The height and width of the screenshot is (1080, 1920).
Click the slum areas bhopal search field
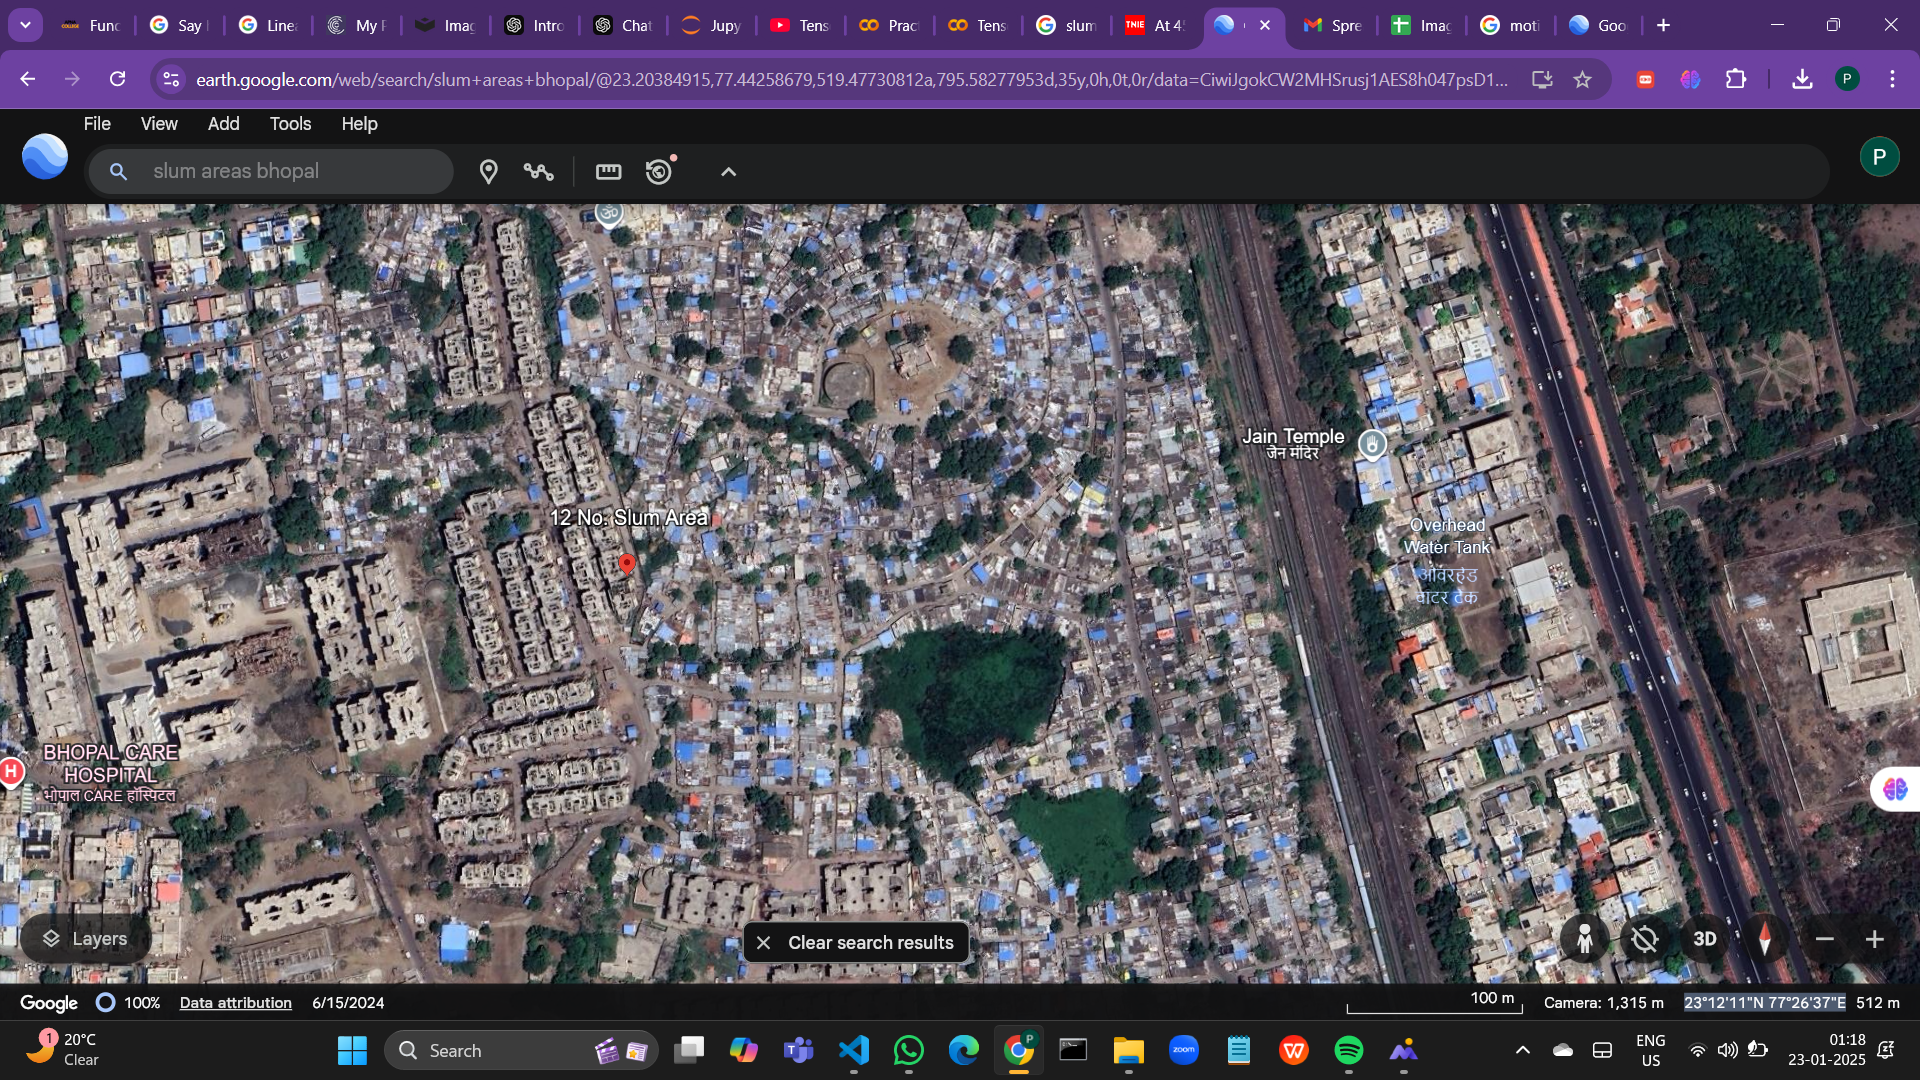[x=271, y=172]
